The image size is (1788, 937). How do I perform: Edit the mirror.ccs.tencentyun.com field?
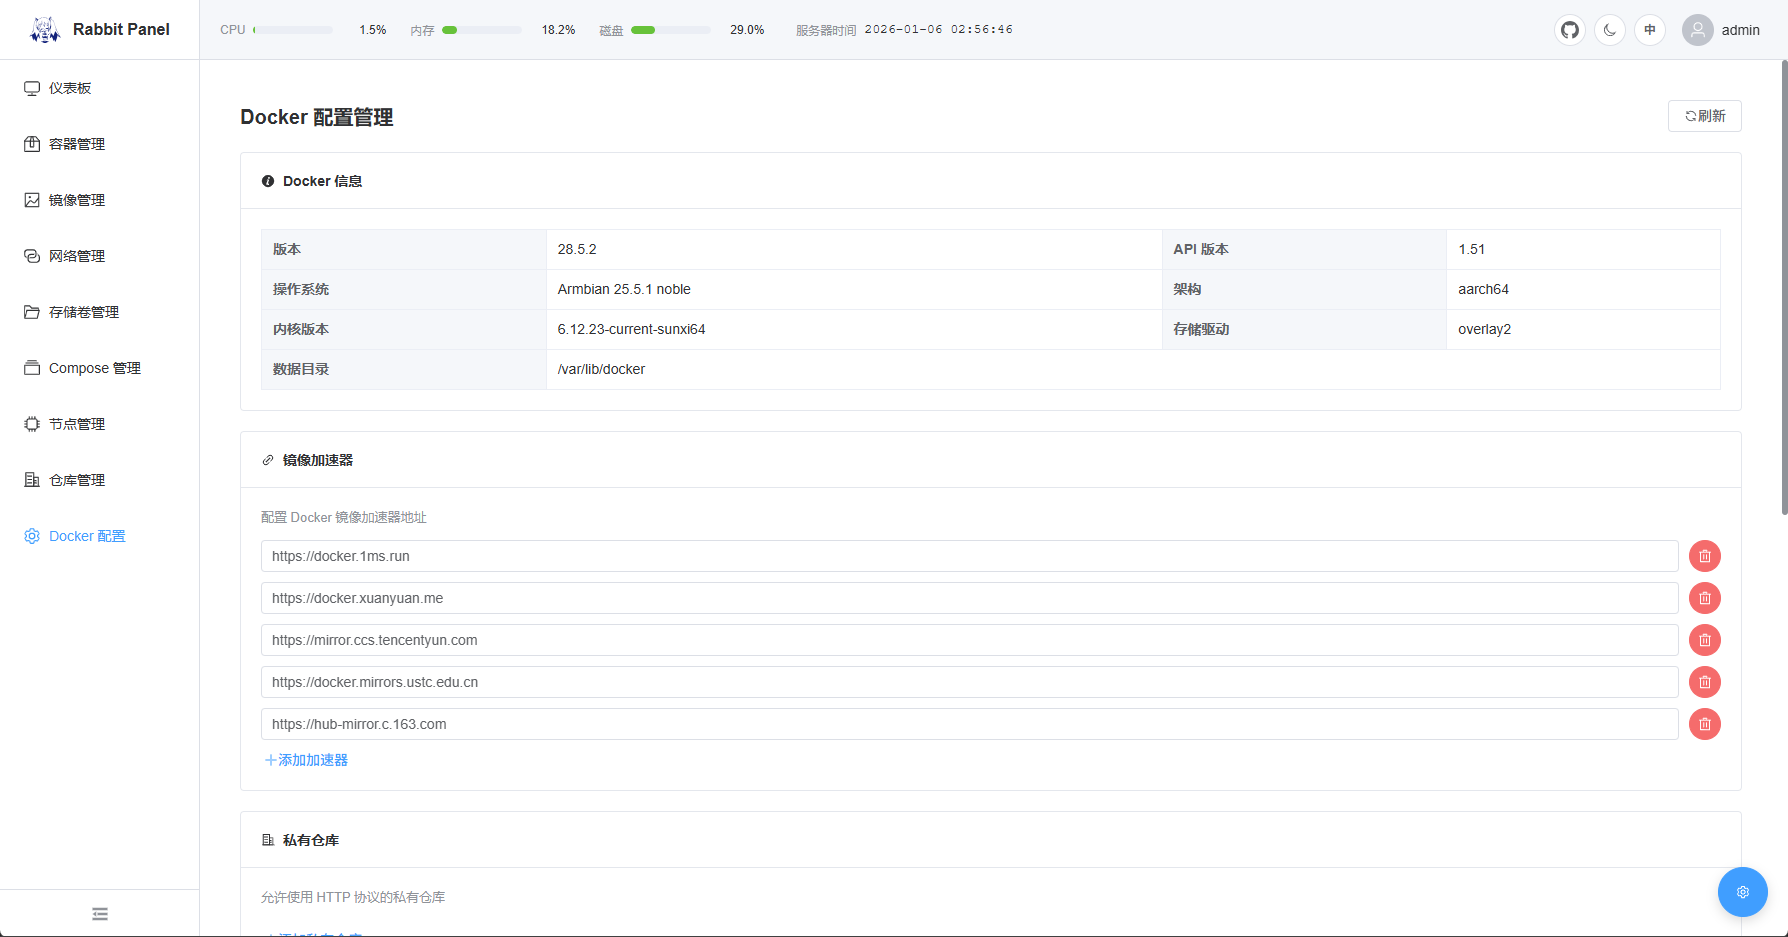pos(970,640)
